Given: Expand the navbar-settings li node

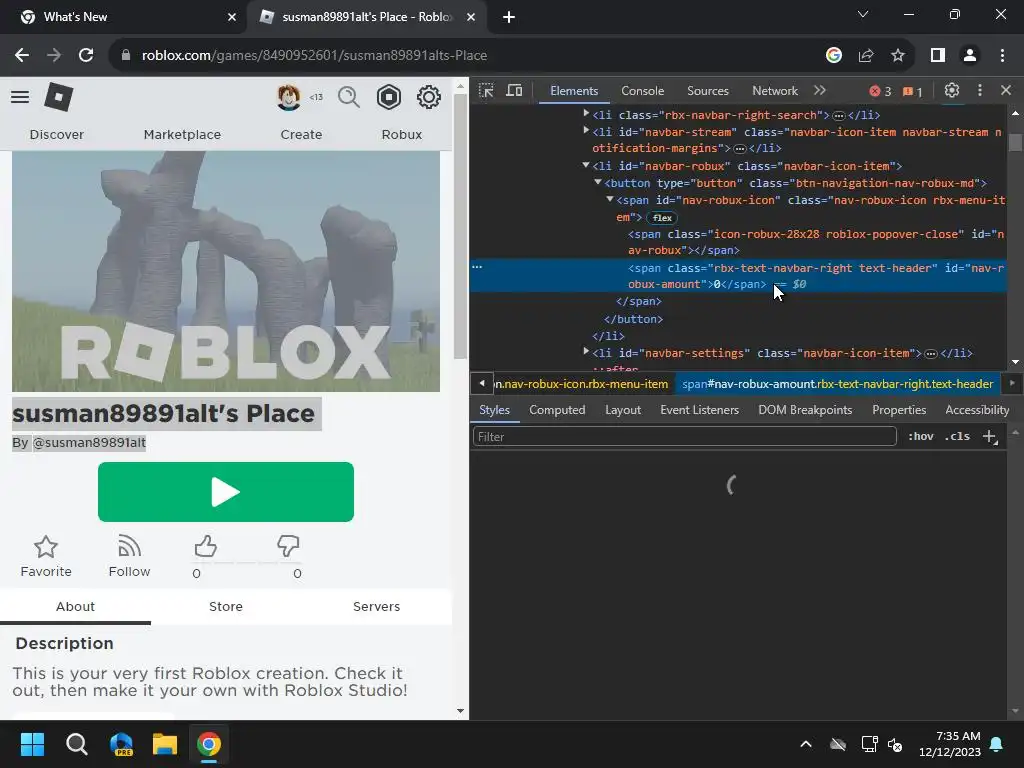Looking at the screenshot, I should [586, 352].
